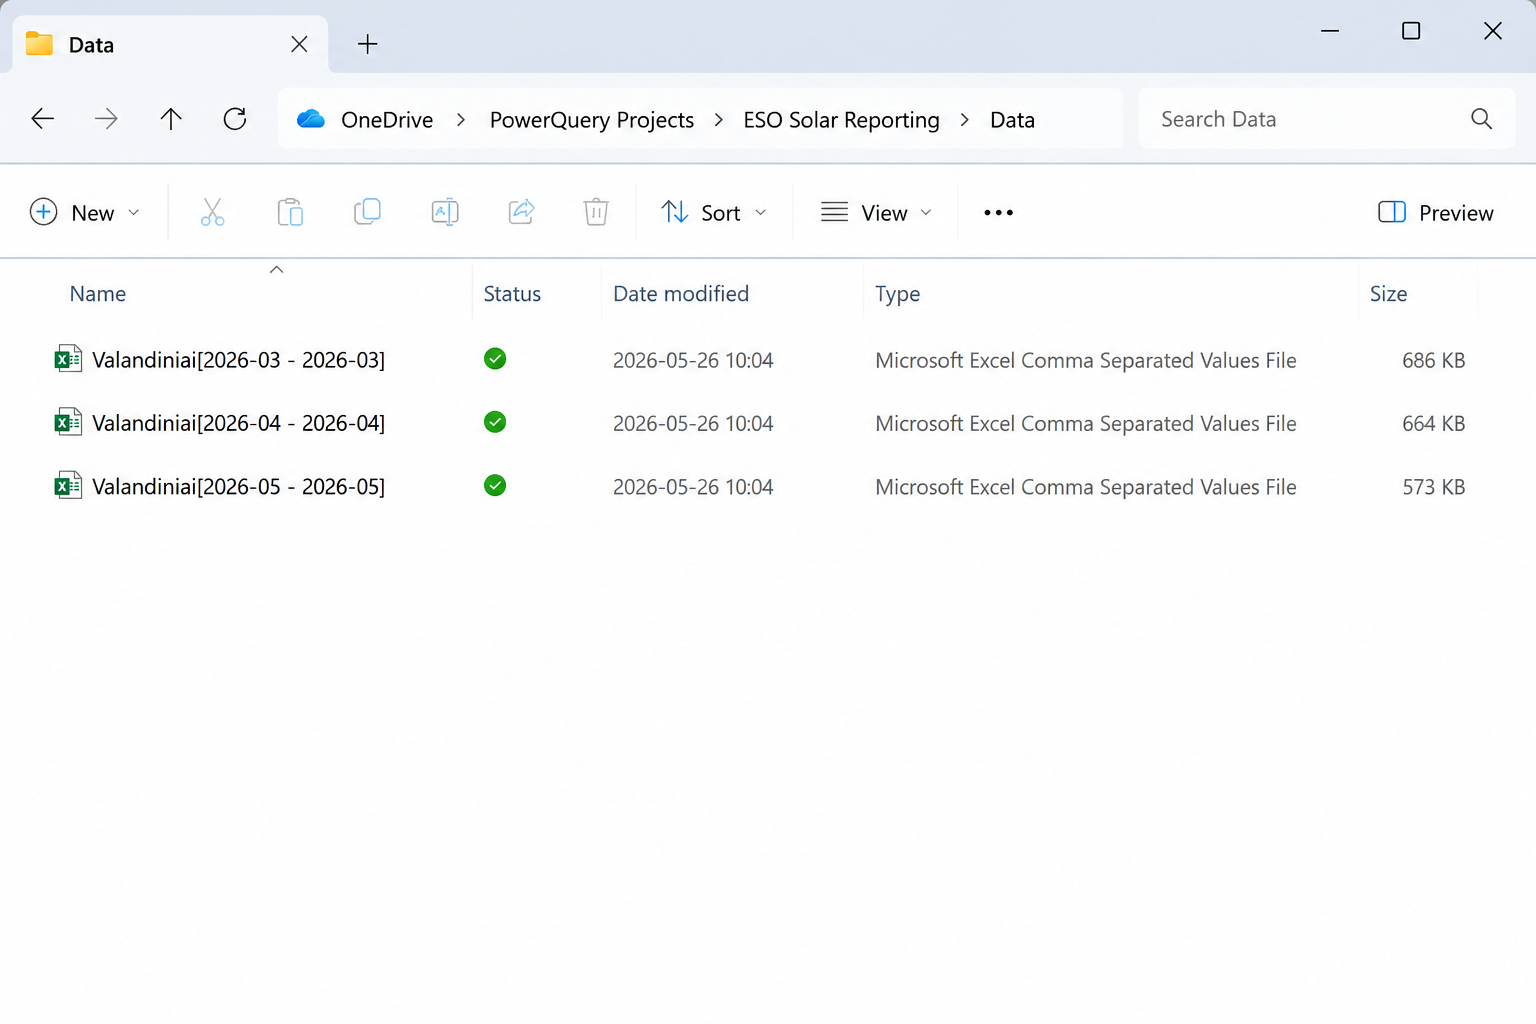Select file Valandiniai[2026-03 - 2026-03]

pyautogui.click(x=238, y=360)
